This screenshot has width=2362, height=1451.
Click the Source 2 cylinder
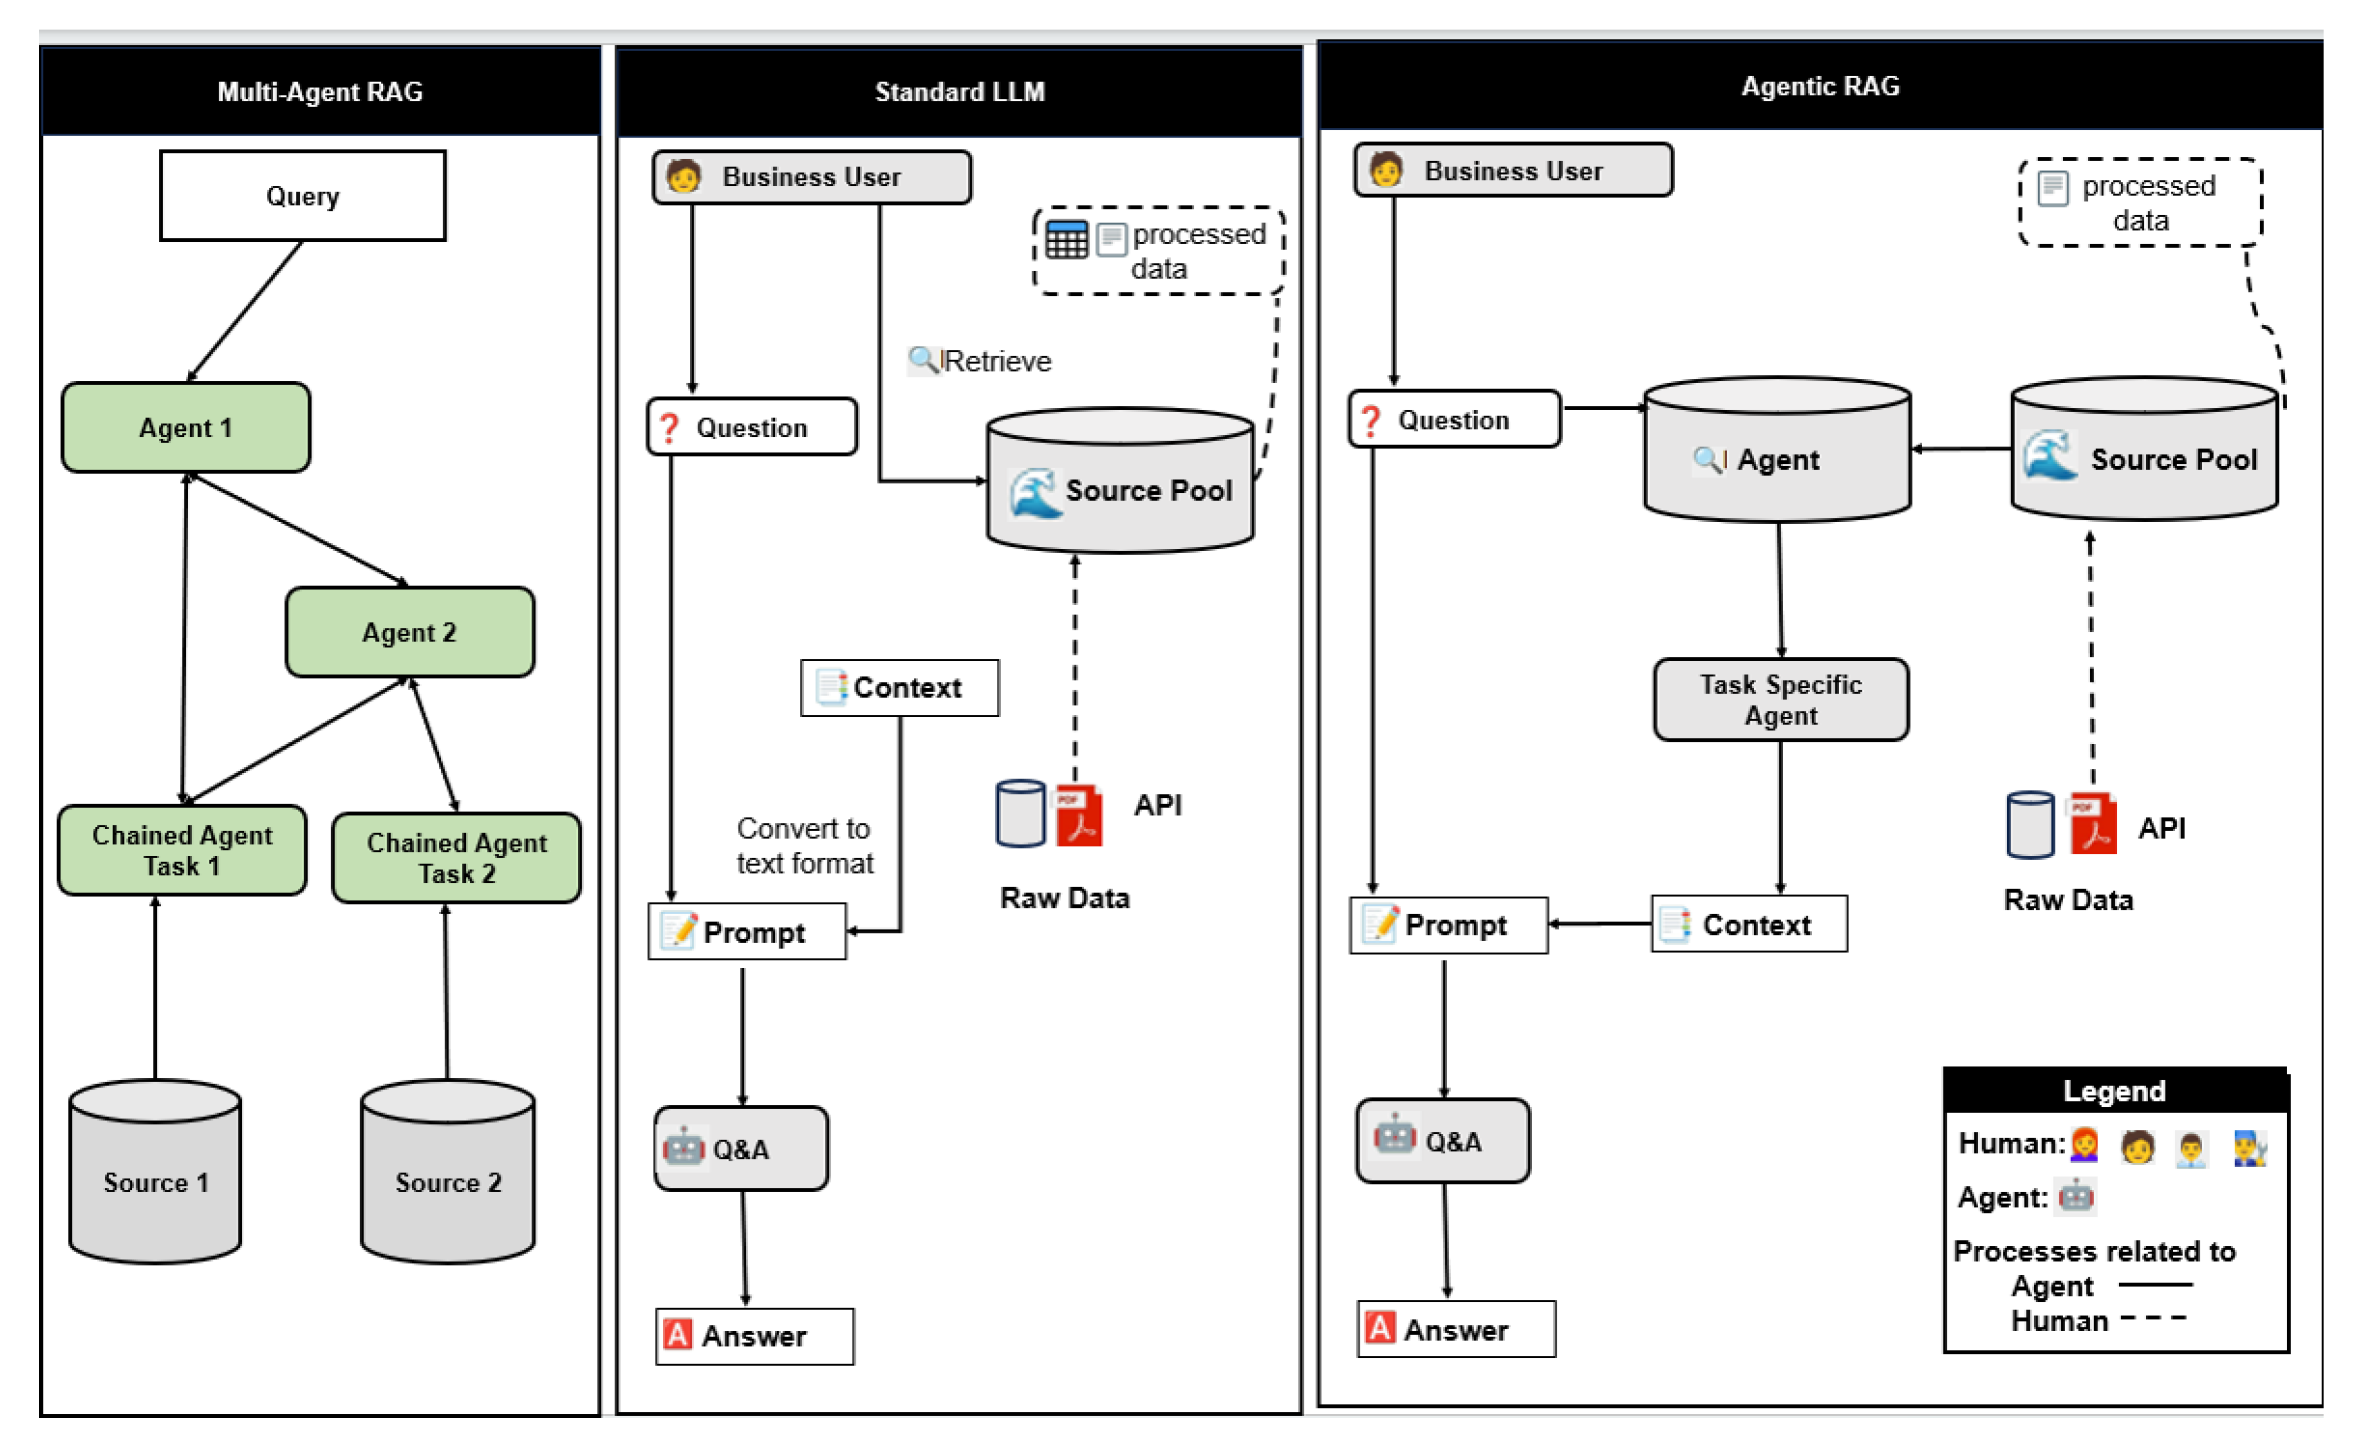pyautogui.click(x=447, y=1172)
